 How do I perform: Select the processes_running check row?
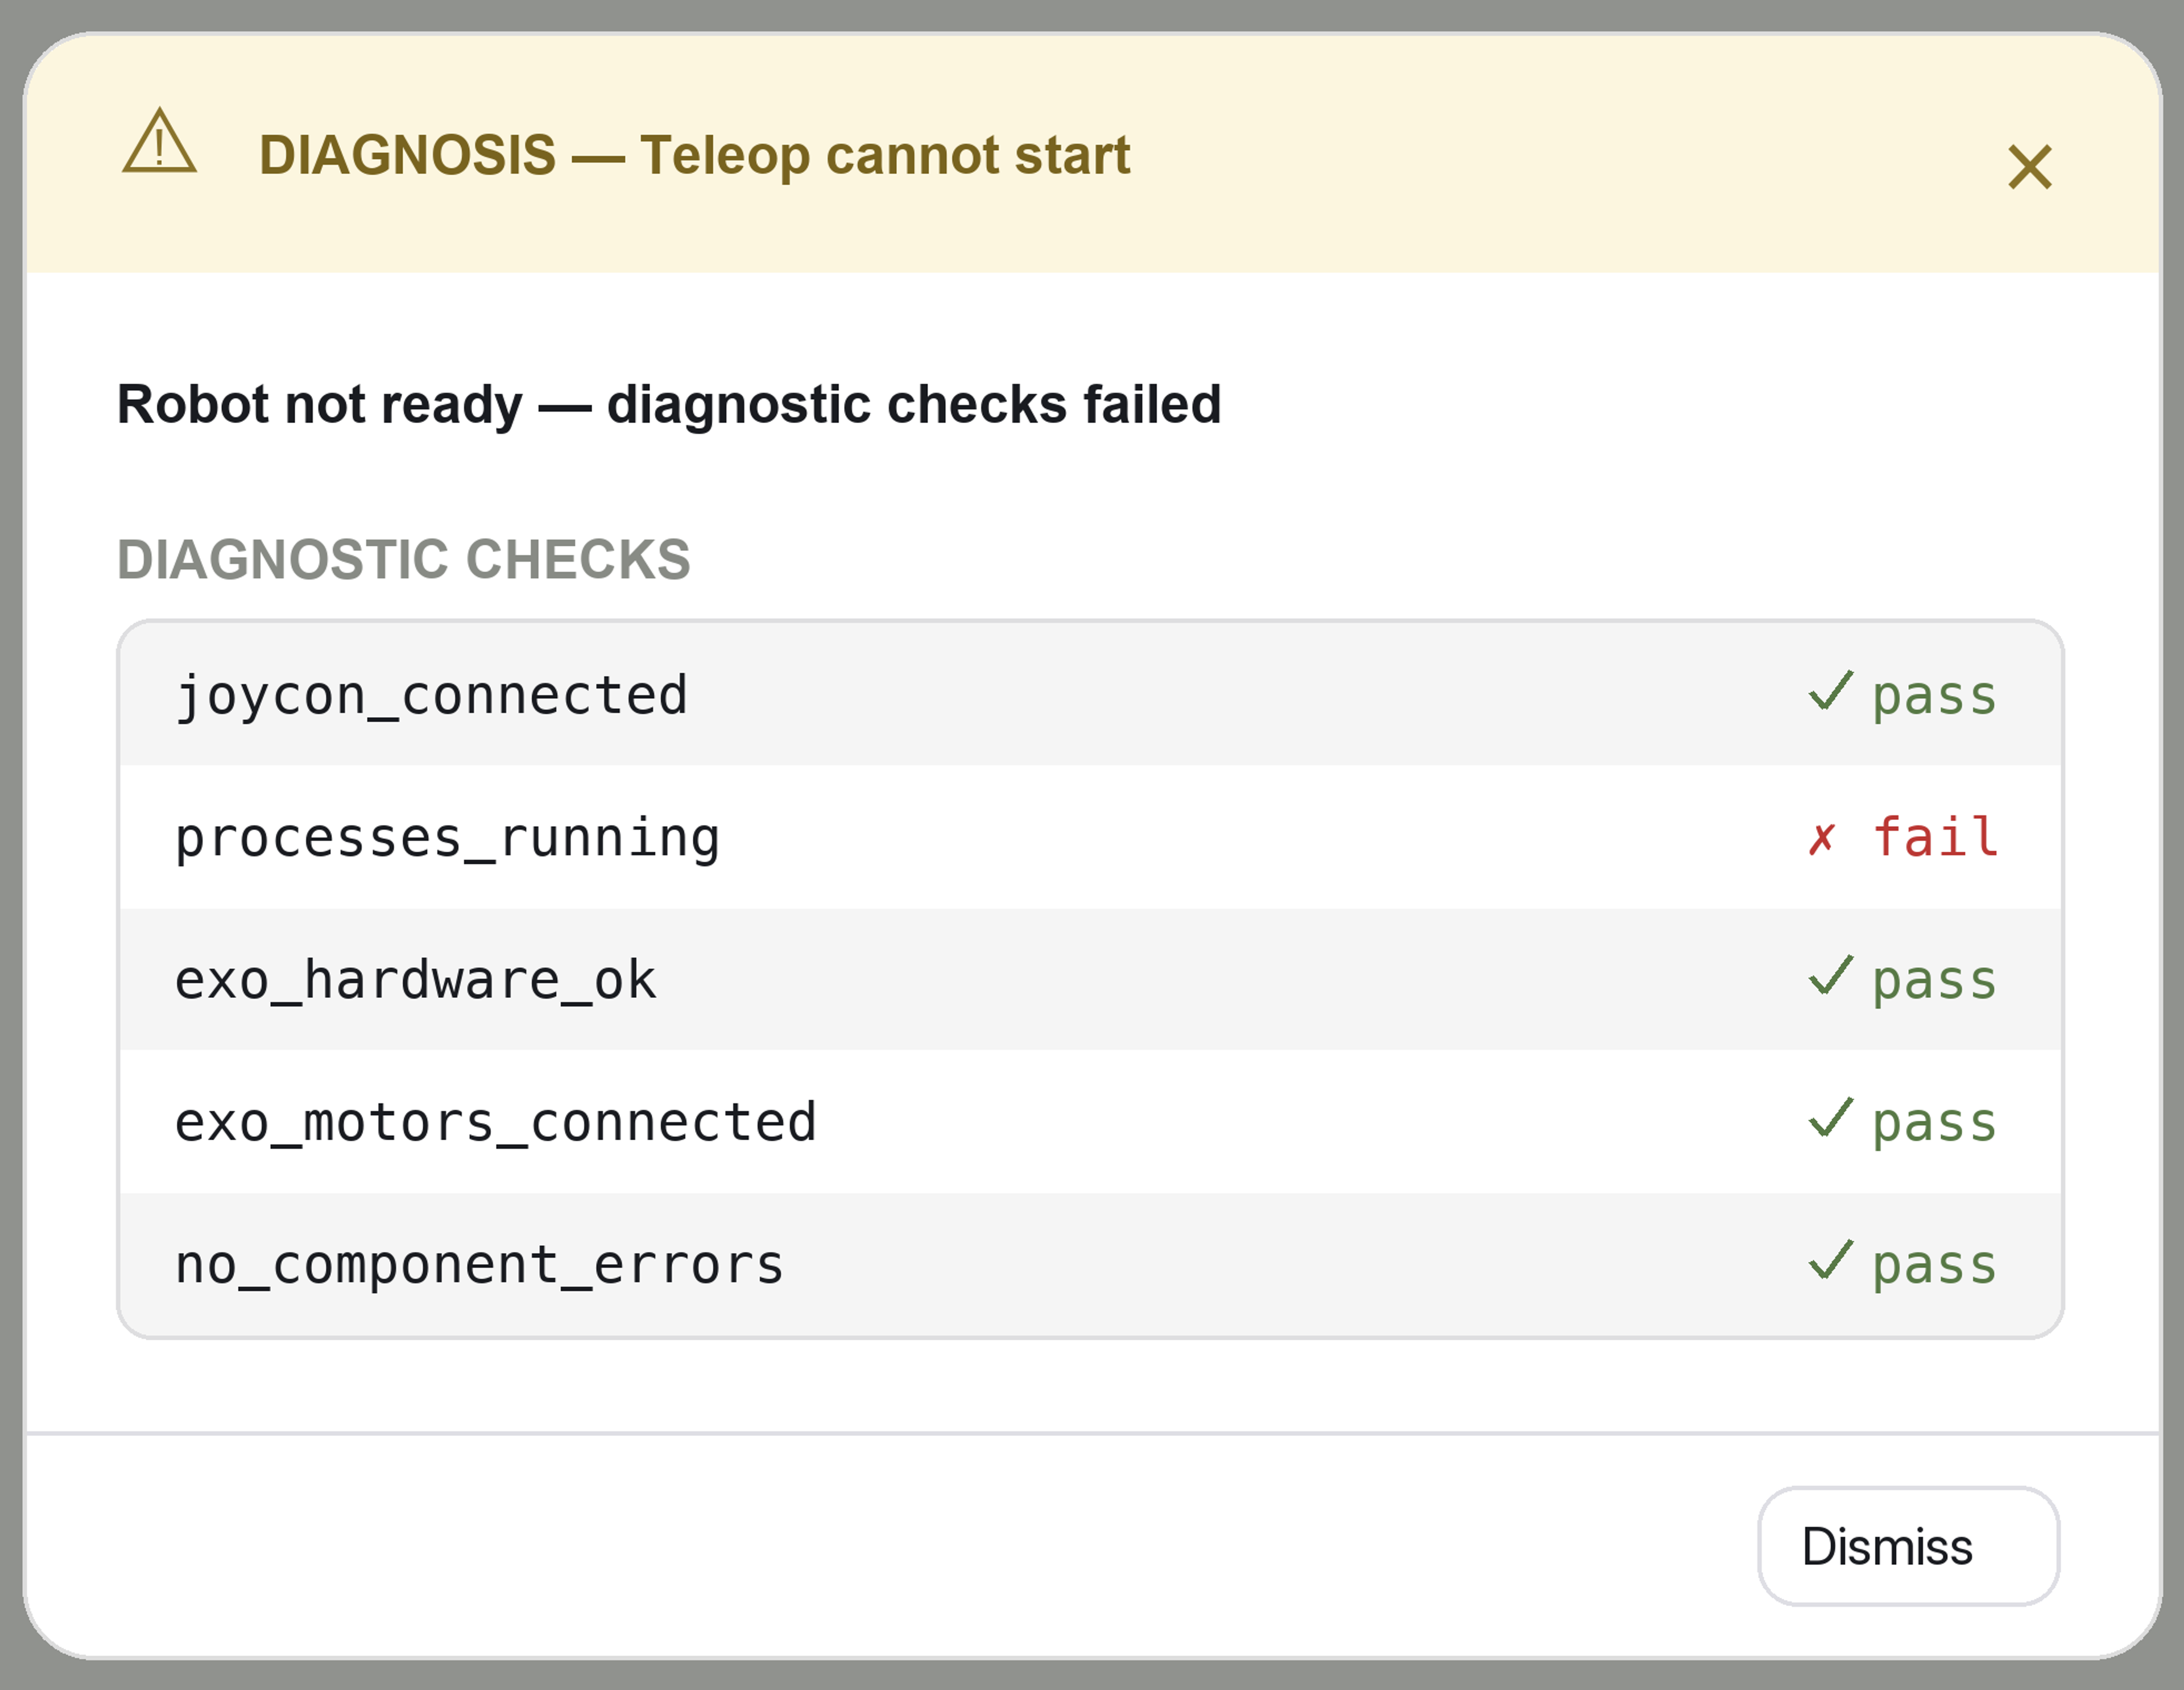pos(1090,837)
